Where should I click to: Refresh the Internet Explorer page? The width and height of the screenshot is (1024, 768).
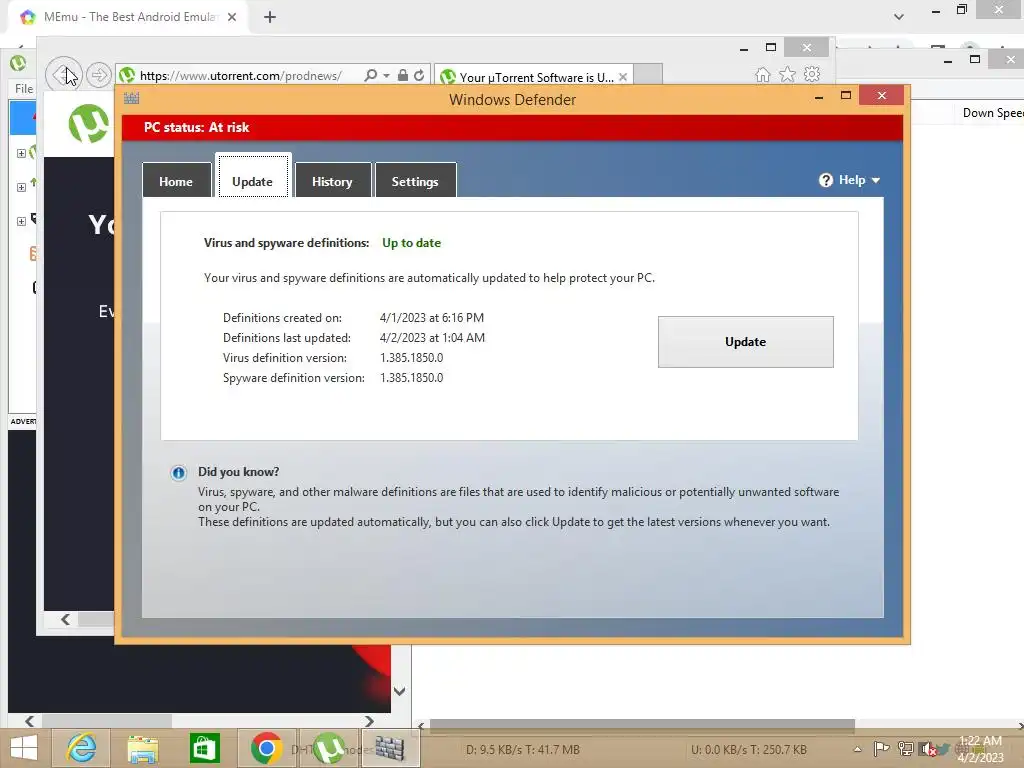[x=419, y=75]
